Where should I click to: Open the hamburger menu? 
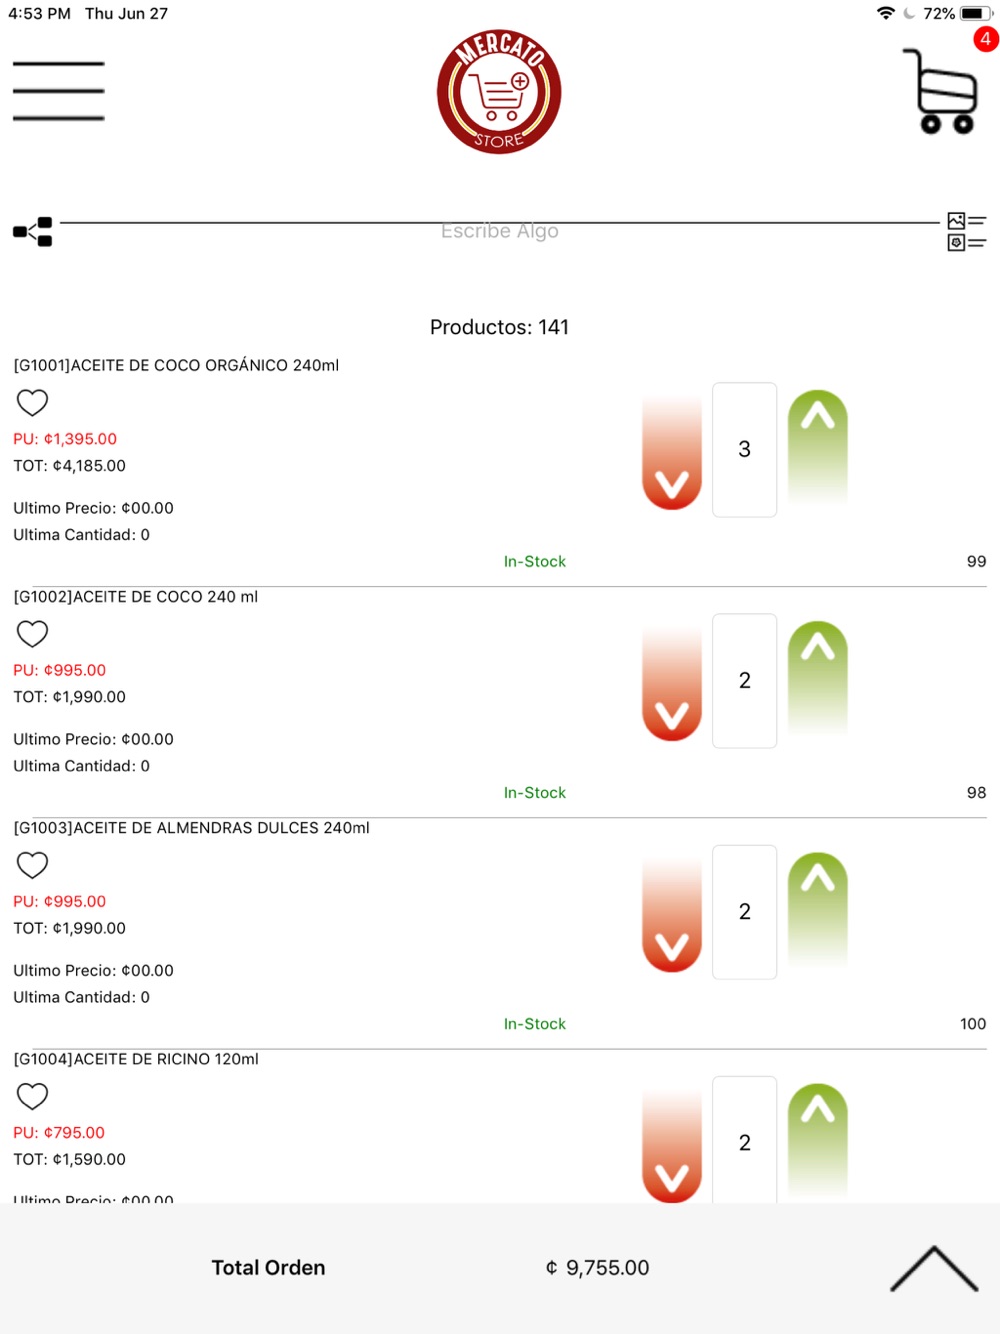(58, 91)
